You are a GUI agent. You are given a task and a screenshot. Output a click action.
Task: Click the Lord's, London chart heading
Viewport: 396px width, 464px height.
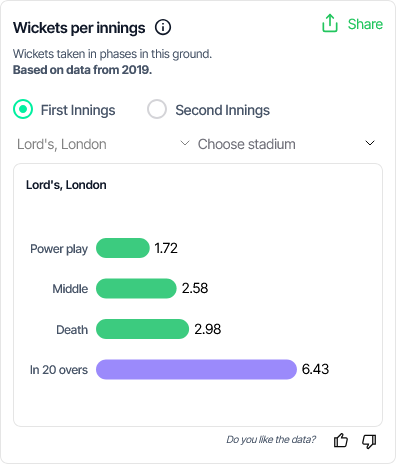pos(66,185)
